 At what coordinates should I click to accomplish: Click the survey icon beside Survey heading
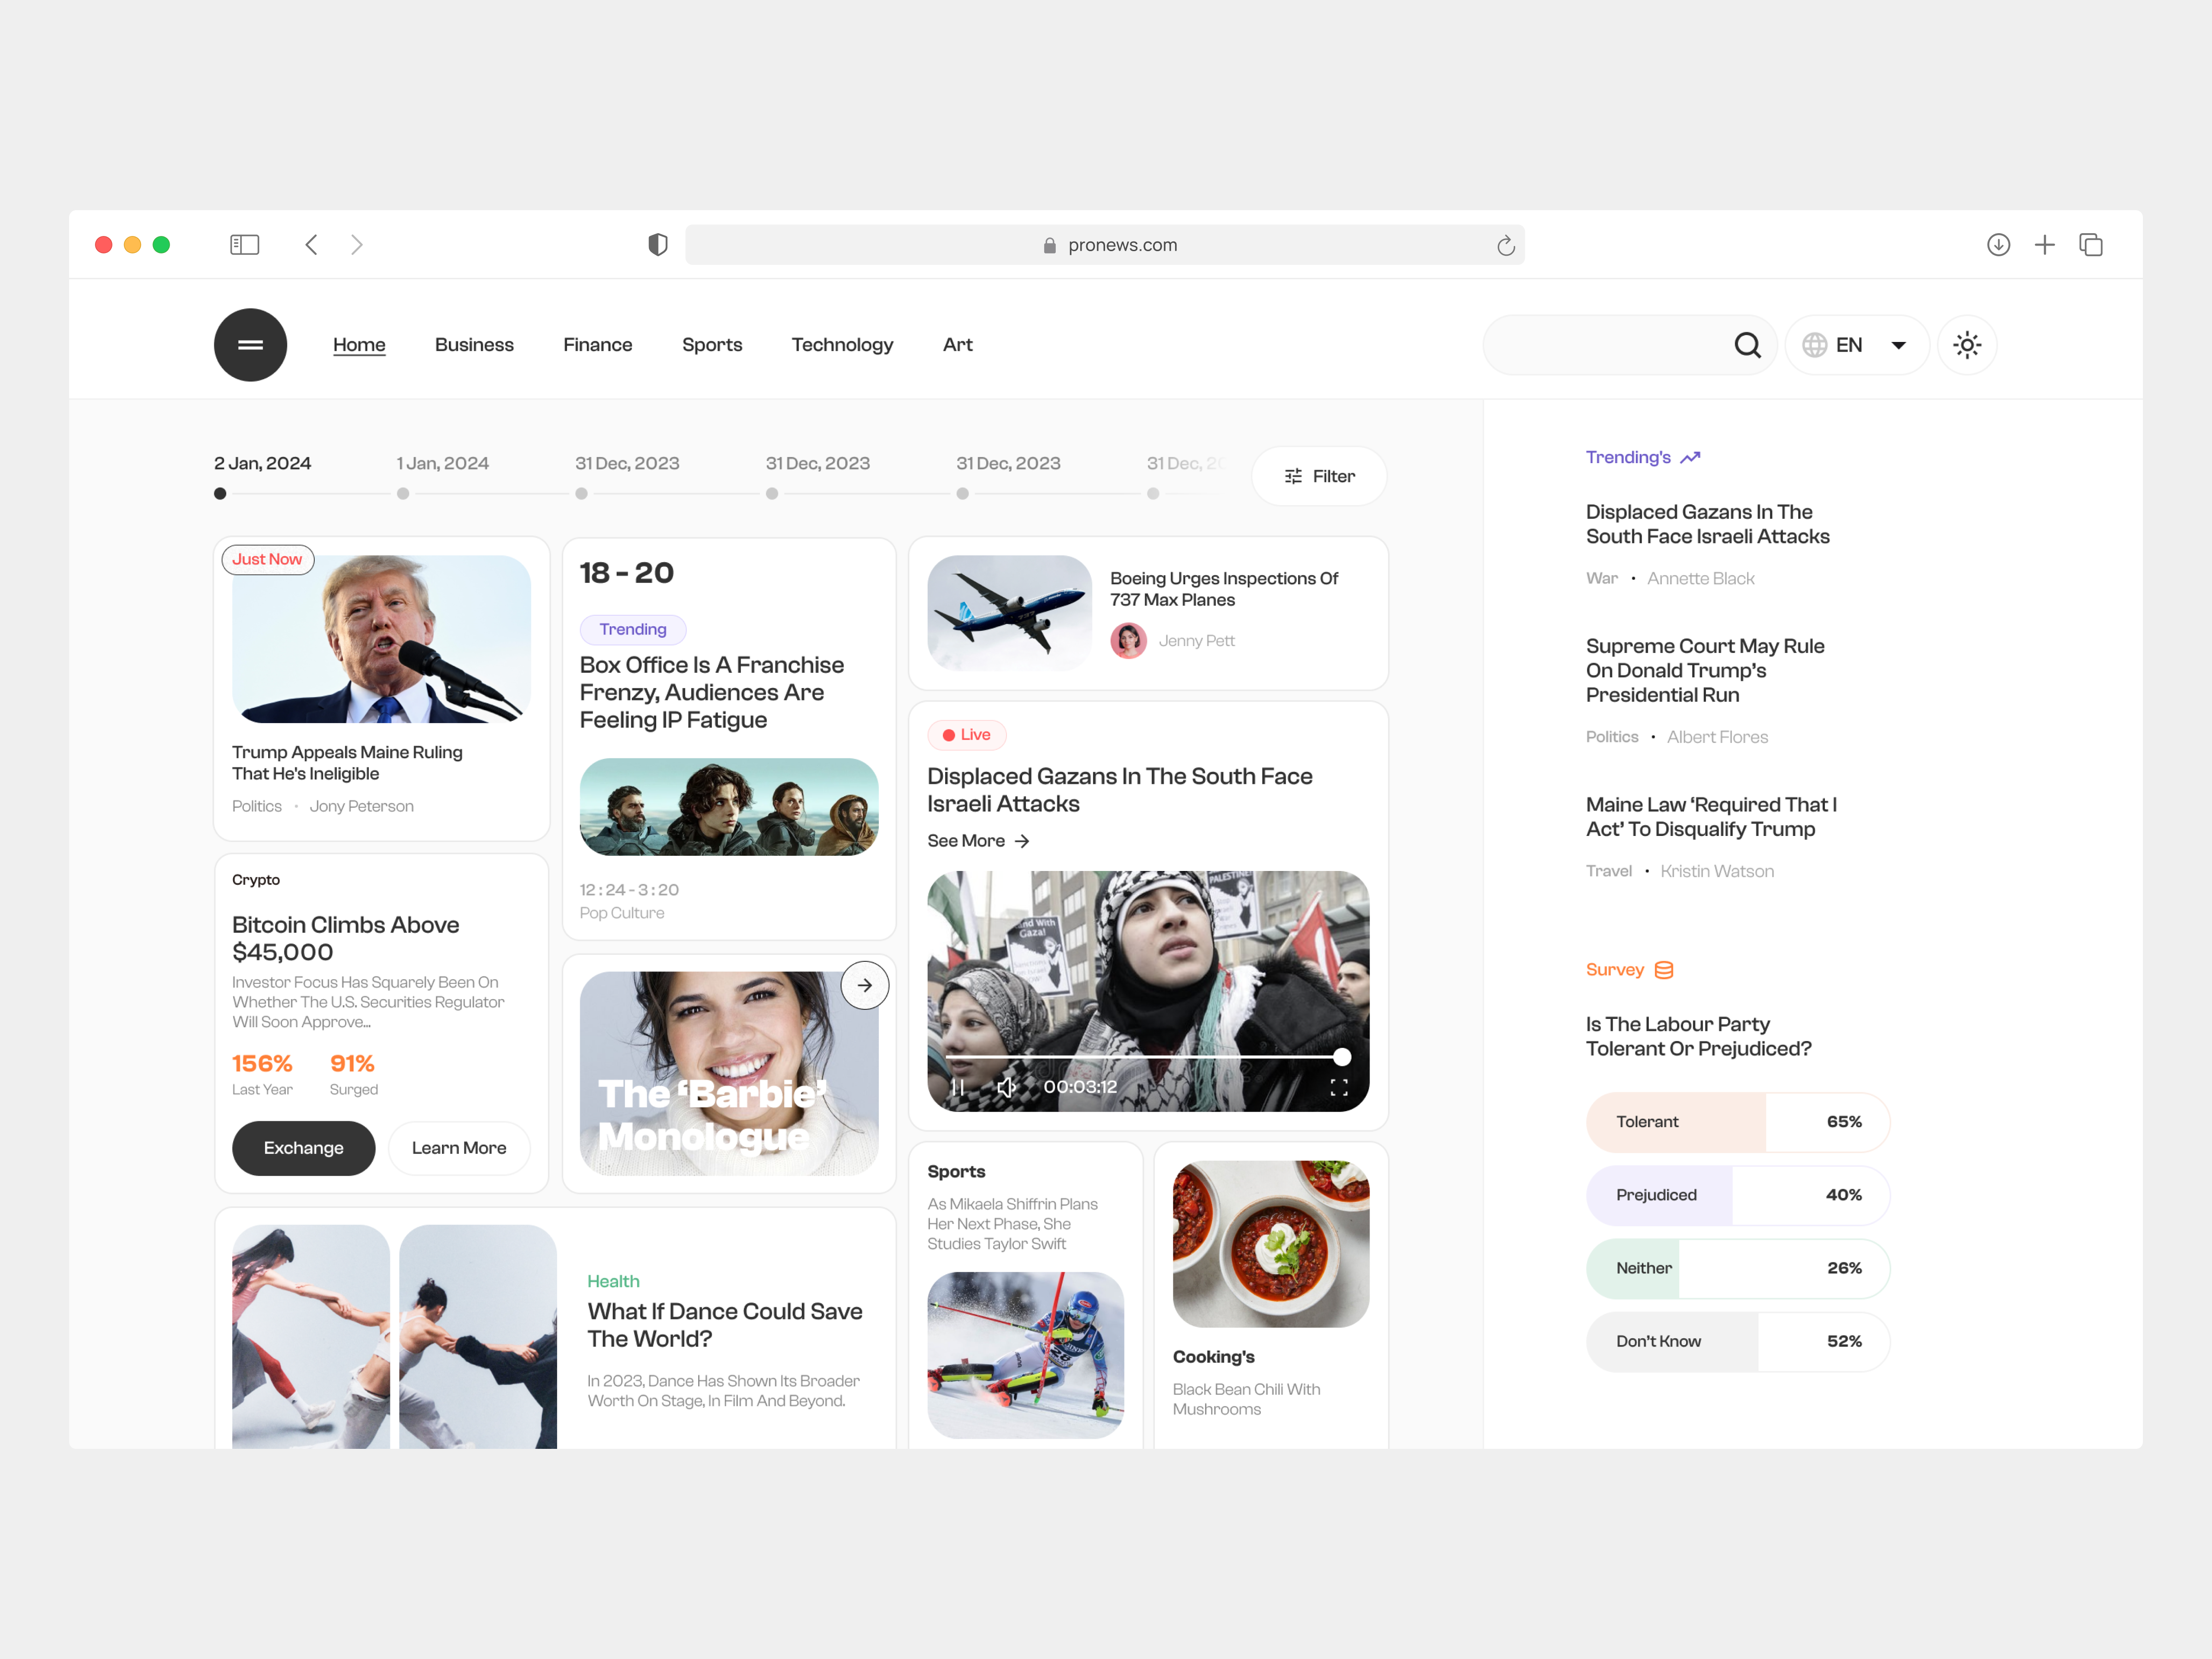pyautogui.click(x=1664, y=969)
